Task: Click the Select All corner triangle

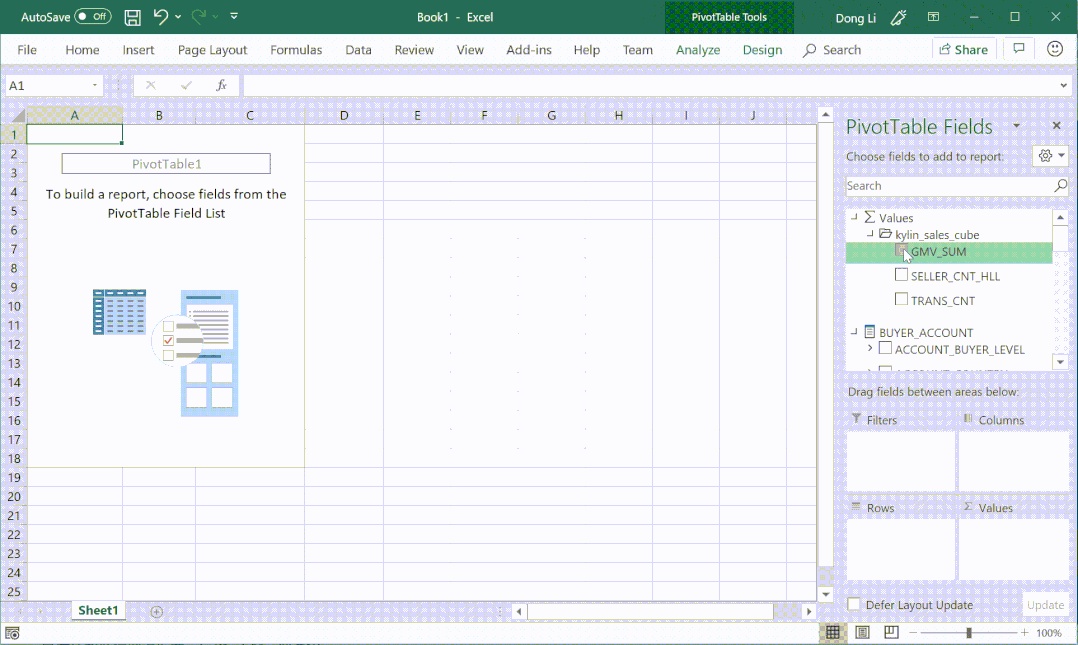Action: coord(18,116)
